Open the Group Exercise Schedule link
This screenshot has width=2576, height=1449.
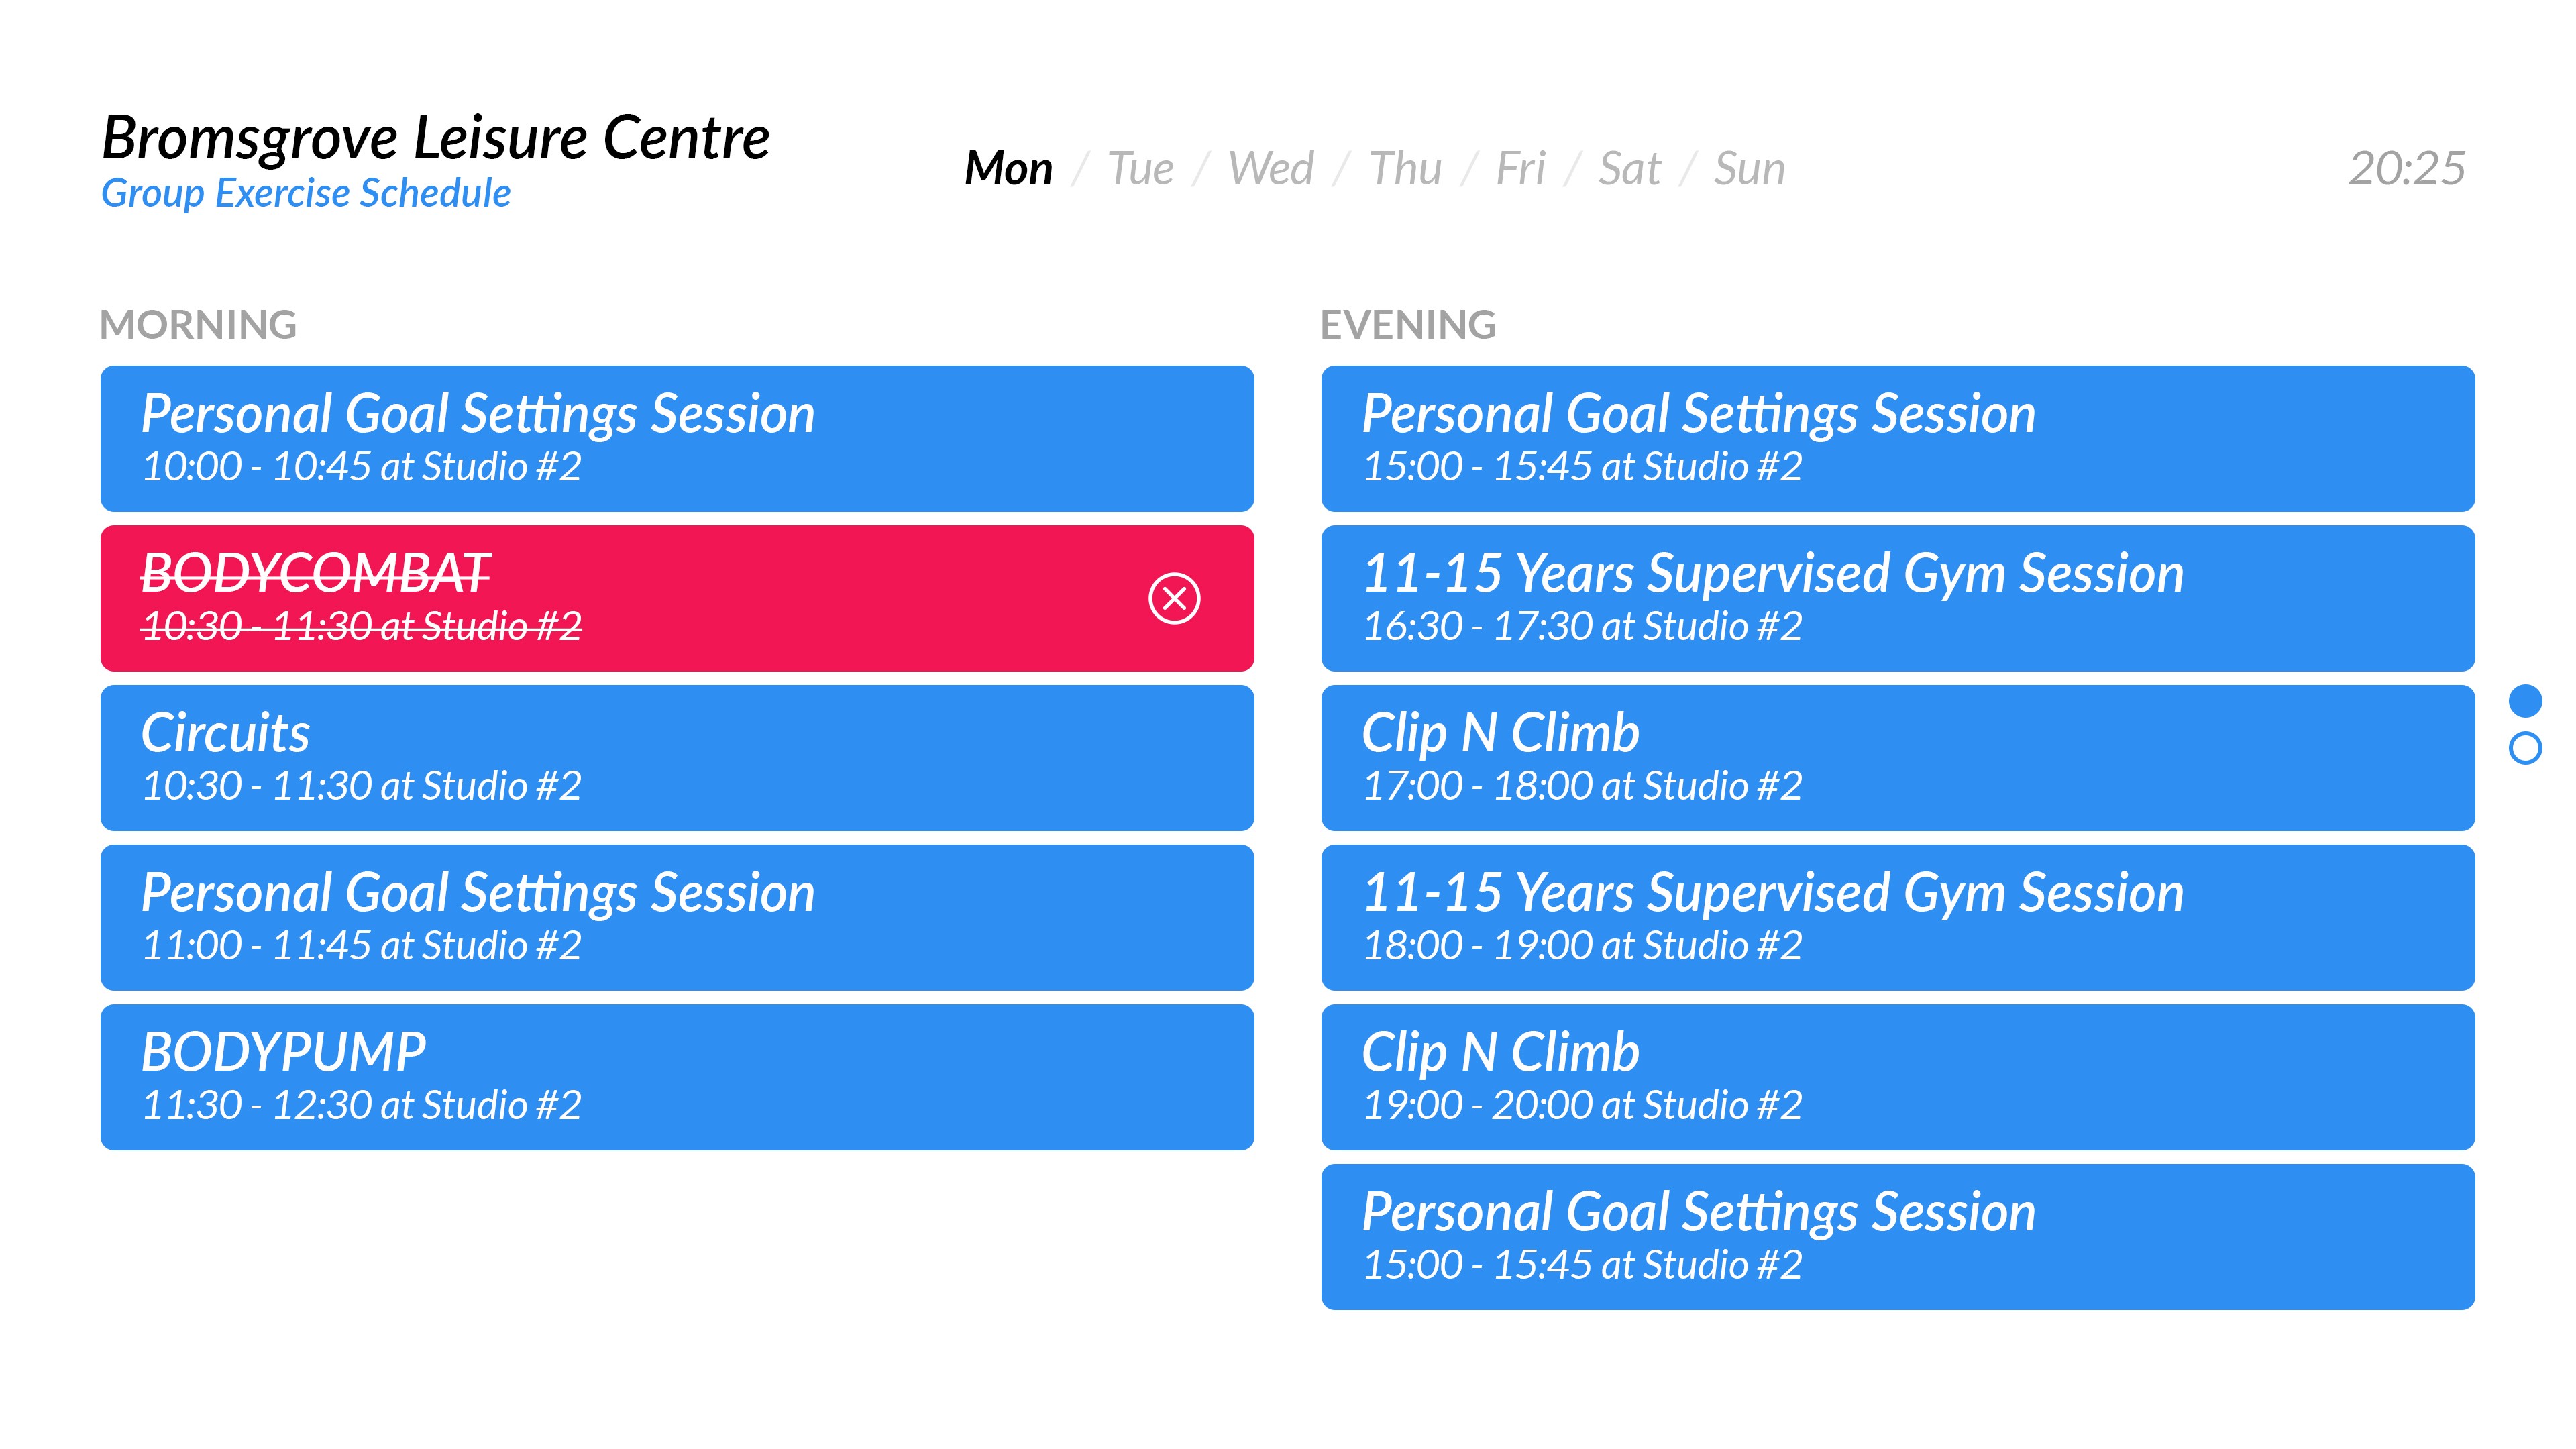306,193
